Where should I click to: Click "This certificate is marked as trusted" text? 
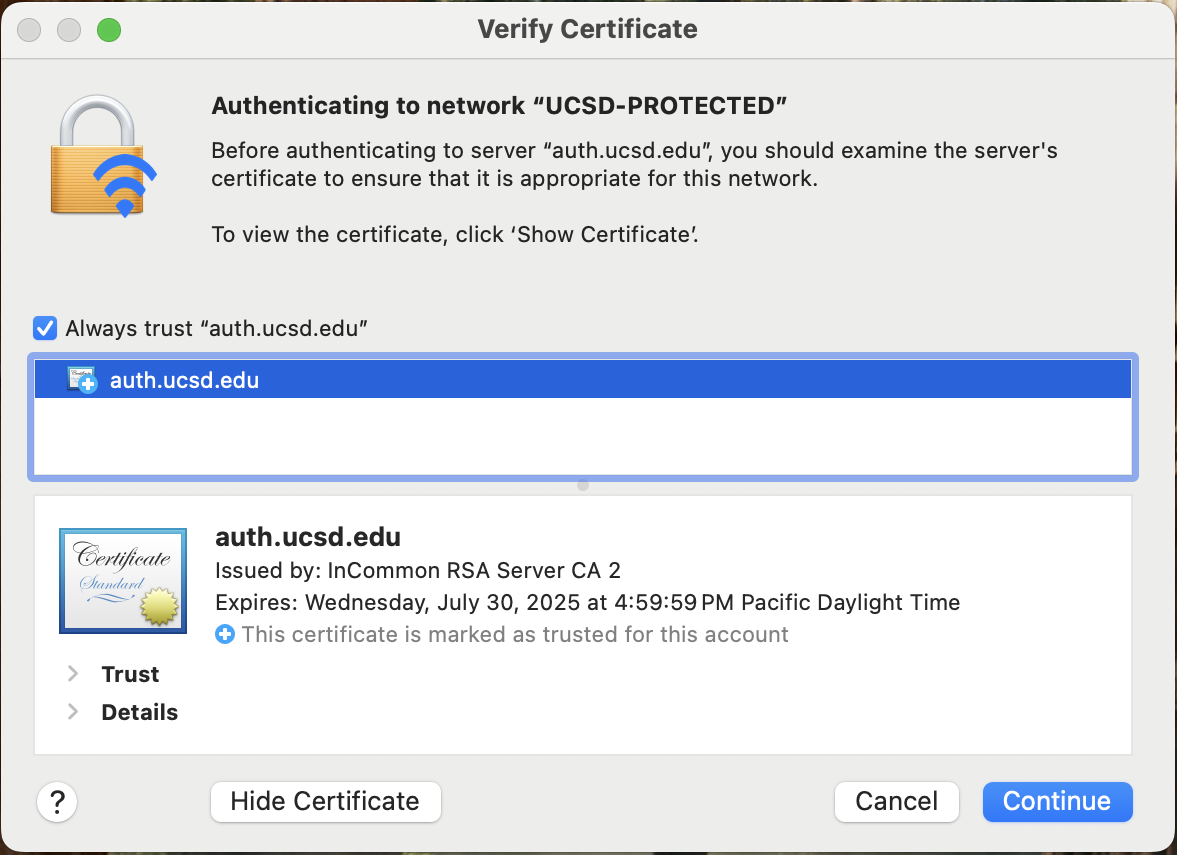[x=515, y=635]
